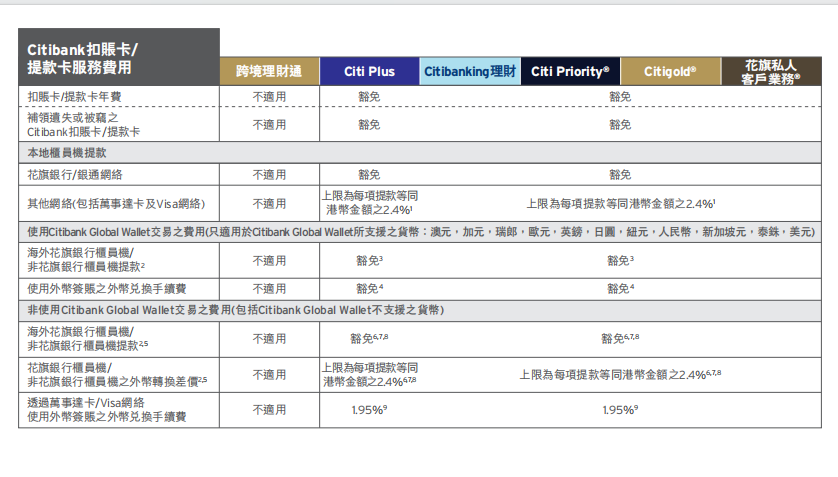Screen dimensions: 838x477
Task: Click Citi Plus 豁免 in the 年費 row
Action: (x=369, y=97)
